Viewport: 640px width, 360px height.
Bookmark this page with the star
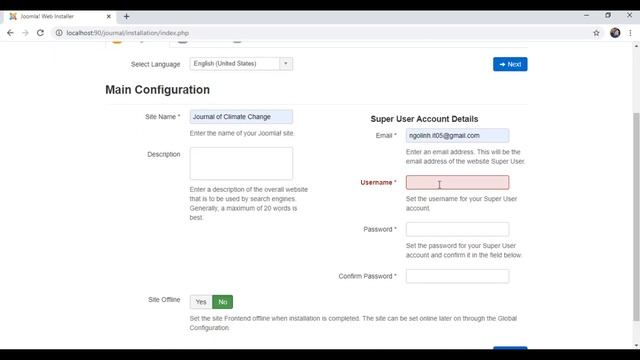596,33
